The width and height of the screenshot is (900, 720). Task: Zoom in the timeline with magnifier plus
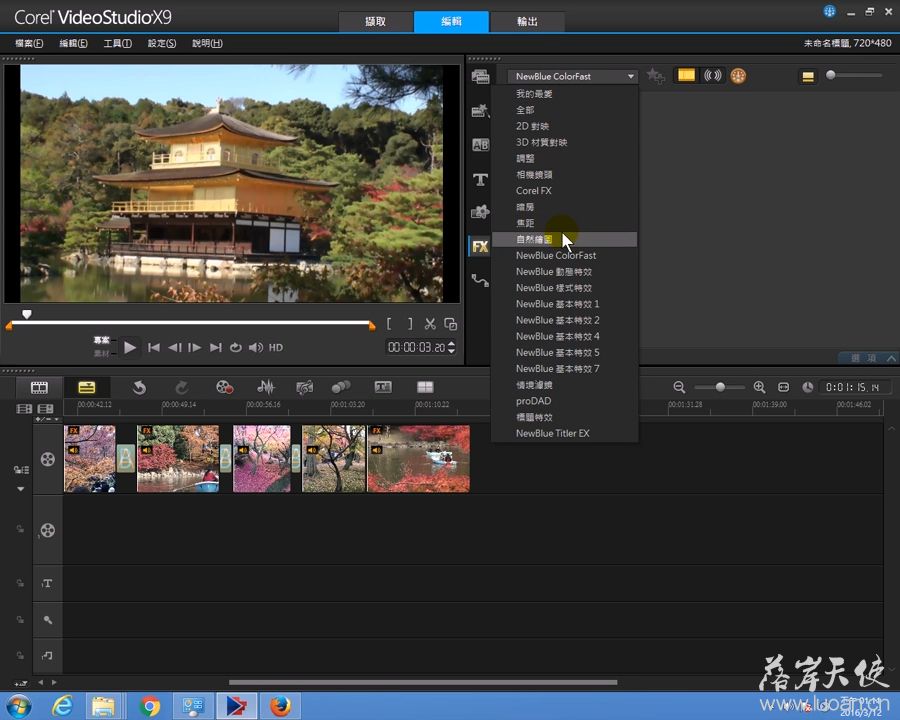click(759, 388)
